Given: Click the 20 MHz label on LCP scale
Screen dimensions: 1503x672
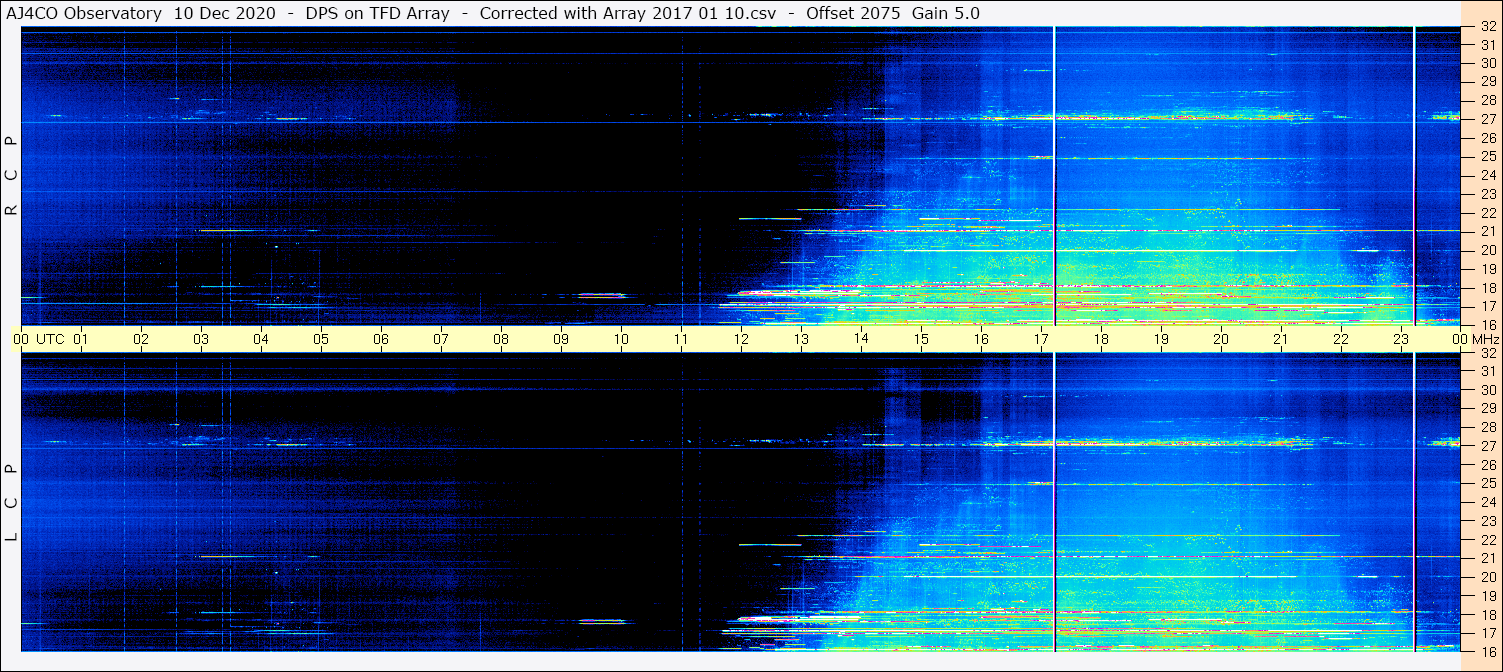Looking at the screenshot, I should (1487, 577).
